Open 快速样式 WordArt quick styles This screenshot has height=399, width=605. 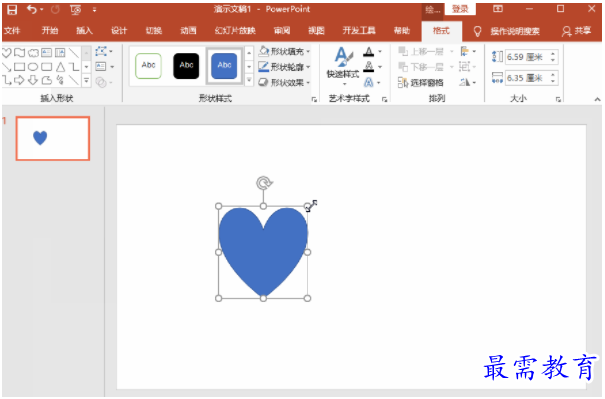click(x=343, y=66)
